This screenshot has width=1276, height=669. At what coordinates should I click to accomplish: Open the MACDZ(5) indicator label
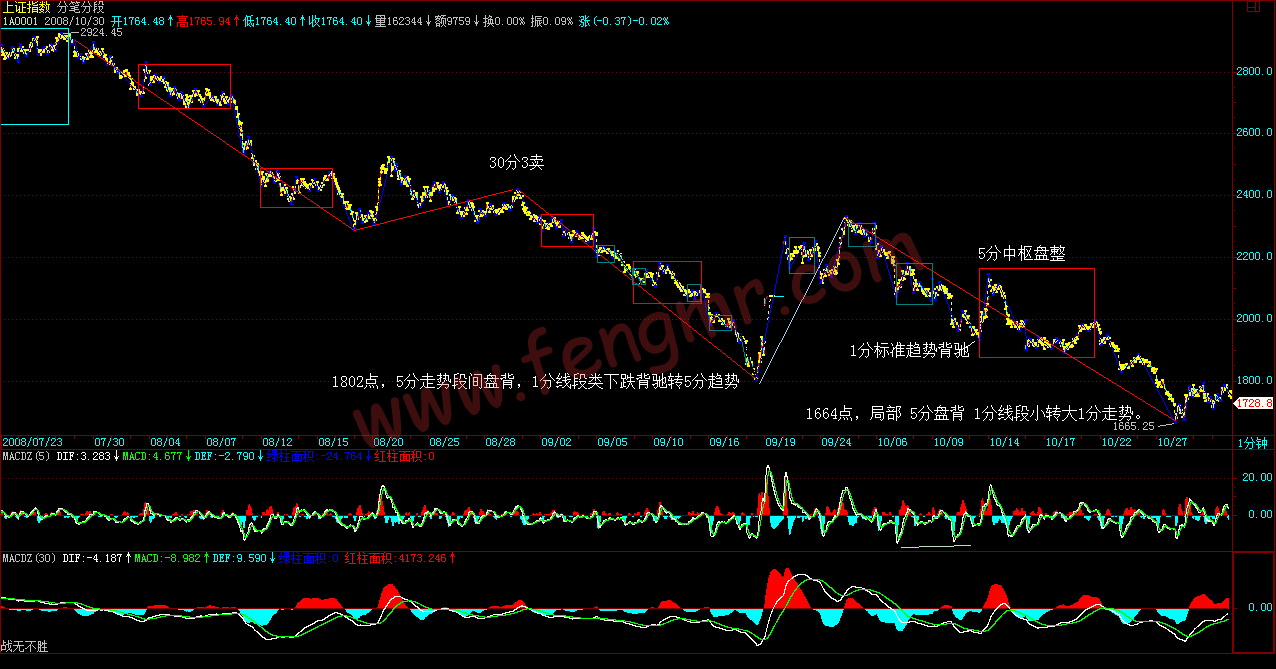click(x=24, y=457)
